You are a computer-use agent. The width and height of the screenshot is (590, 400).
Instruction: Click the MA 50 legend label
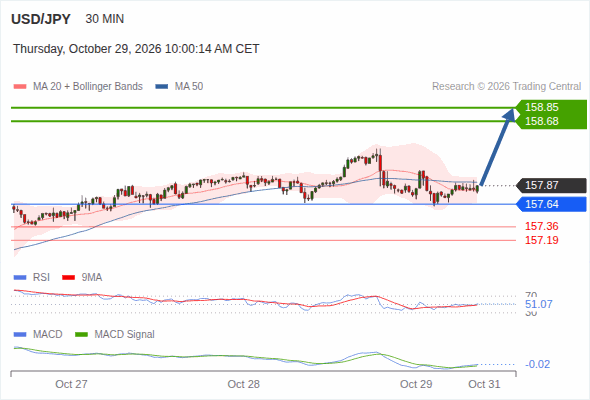(x=189, y=87)
